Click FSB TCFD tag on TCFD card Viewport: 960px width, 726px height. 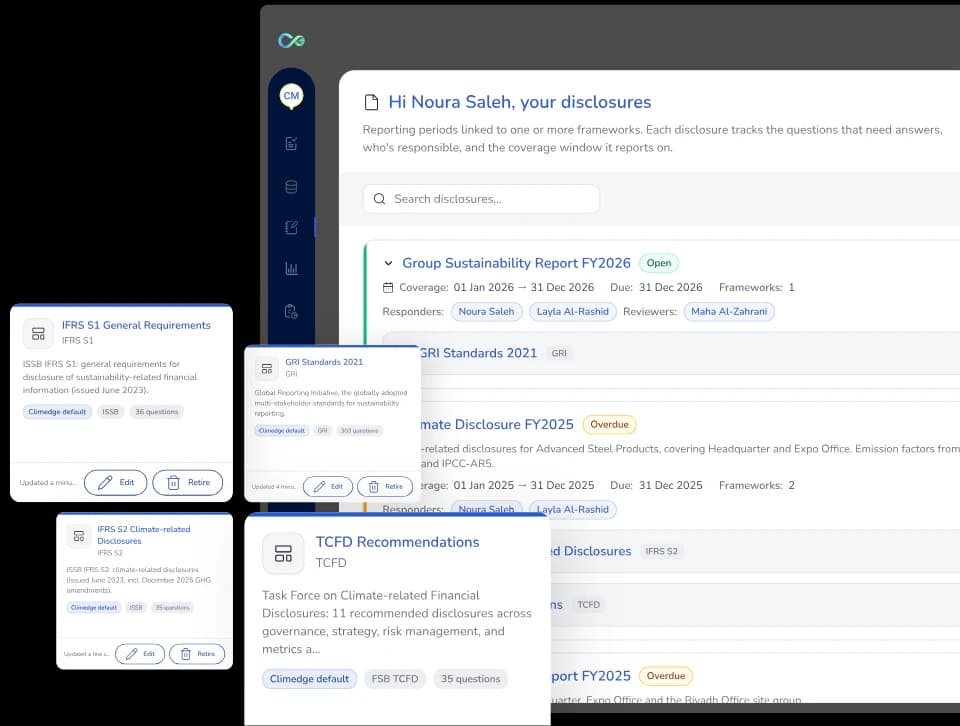(x=395, y=679)
